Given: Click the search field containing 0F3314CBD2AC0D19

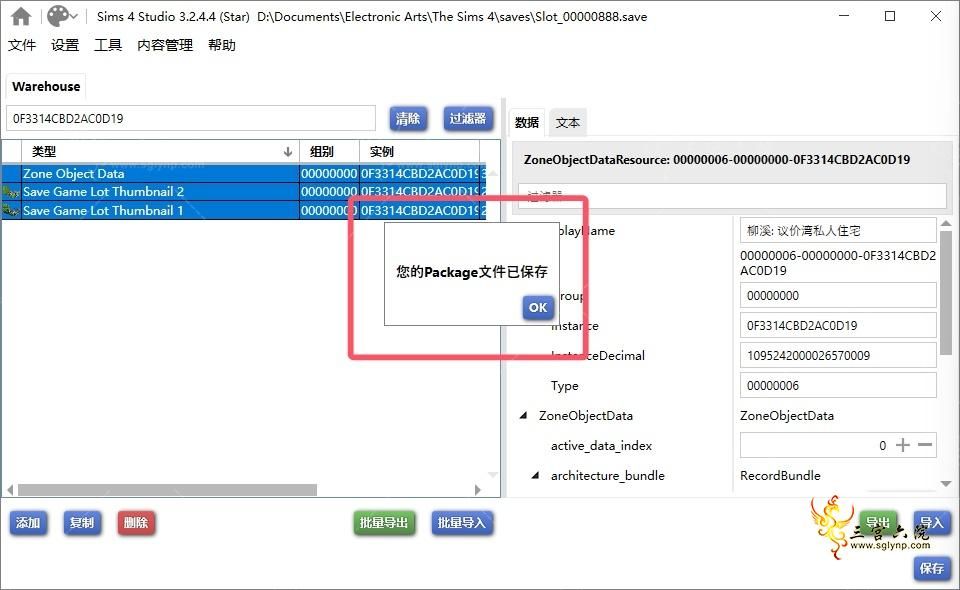Looking at the screenshot, I should click(191, 118).
